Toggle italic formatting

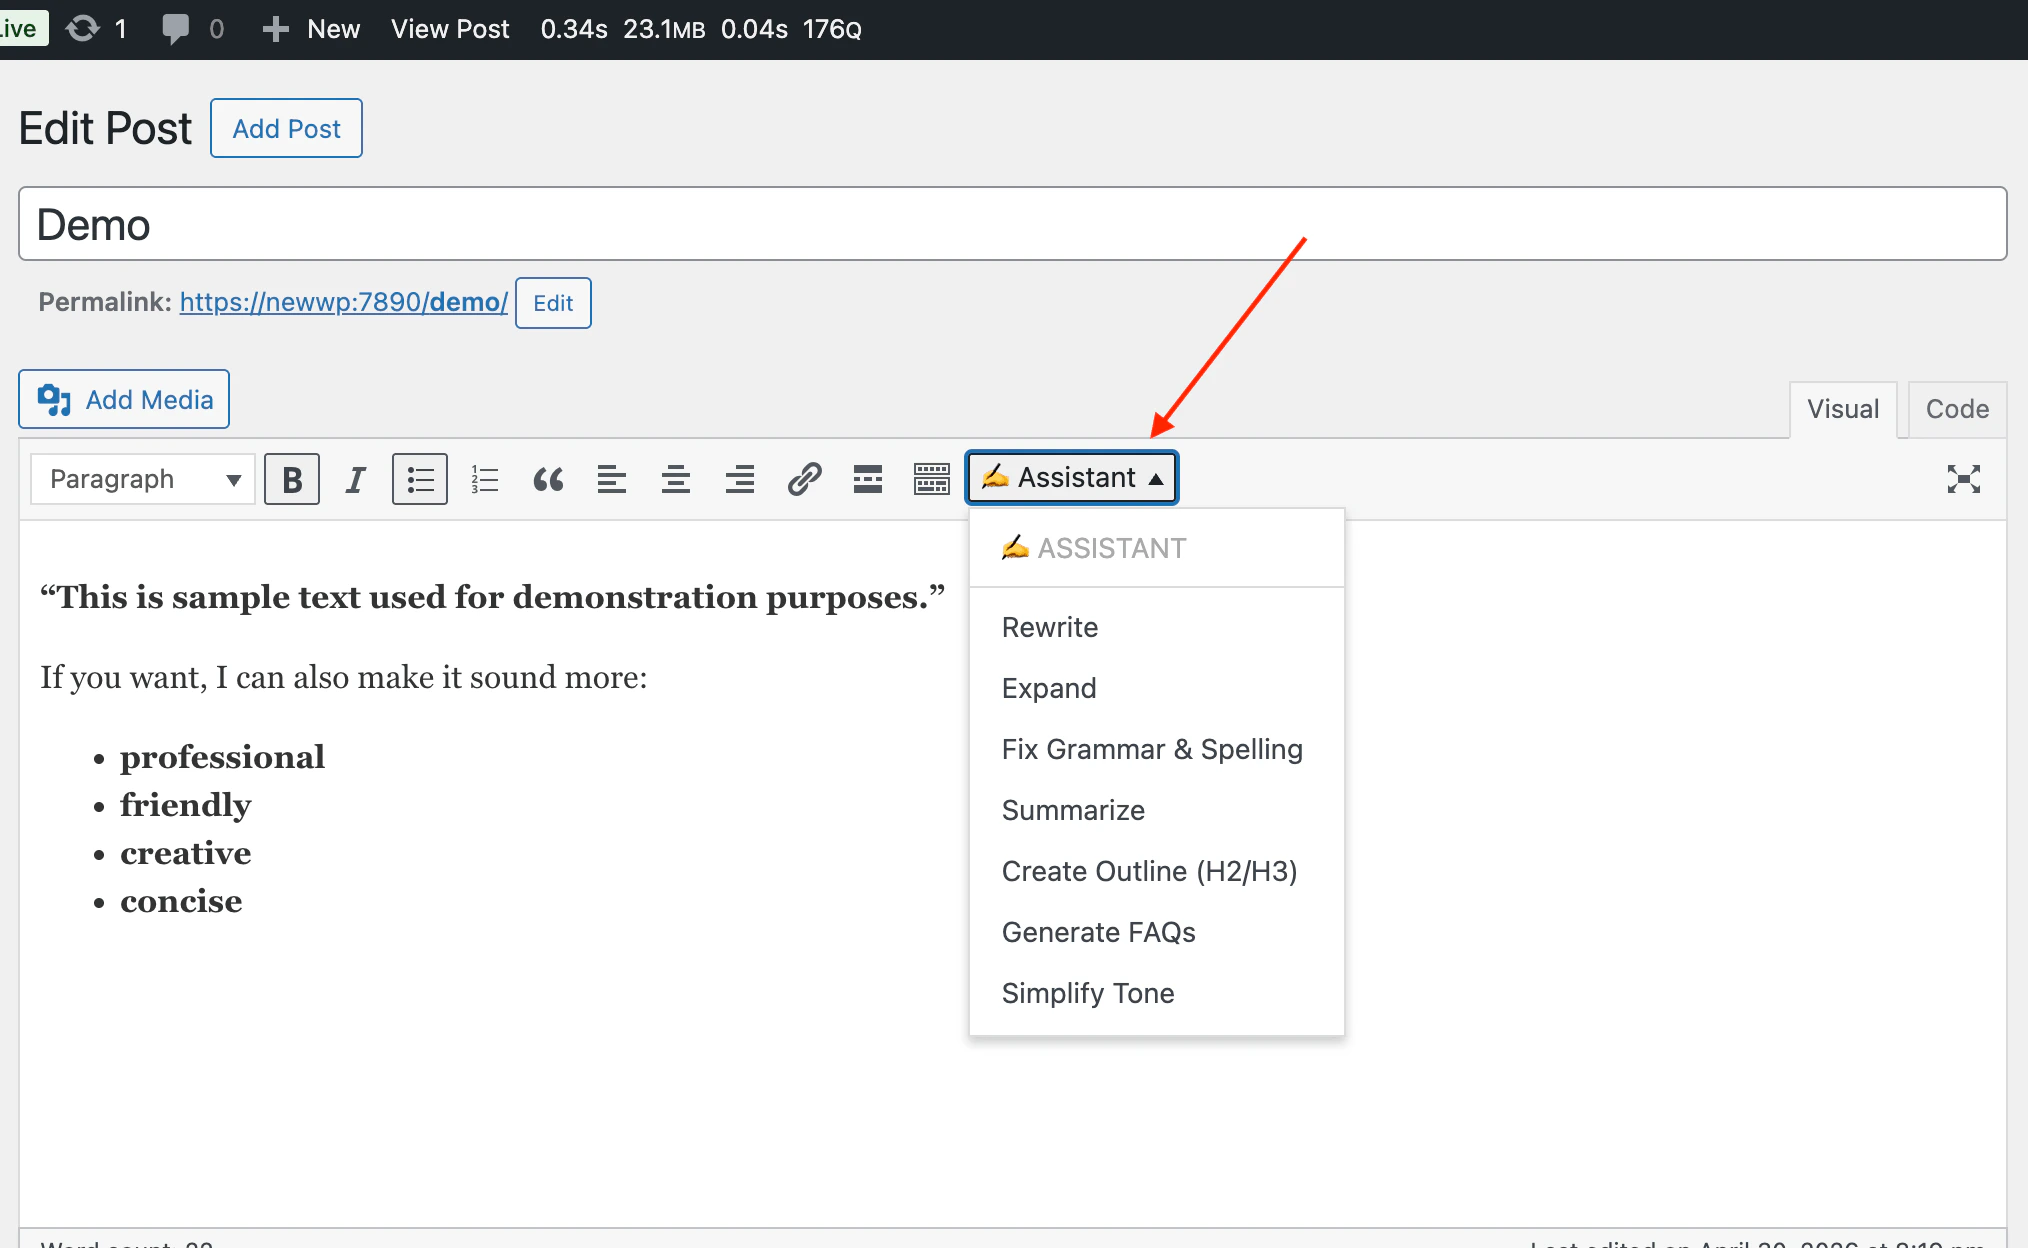coord(355,479)
